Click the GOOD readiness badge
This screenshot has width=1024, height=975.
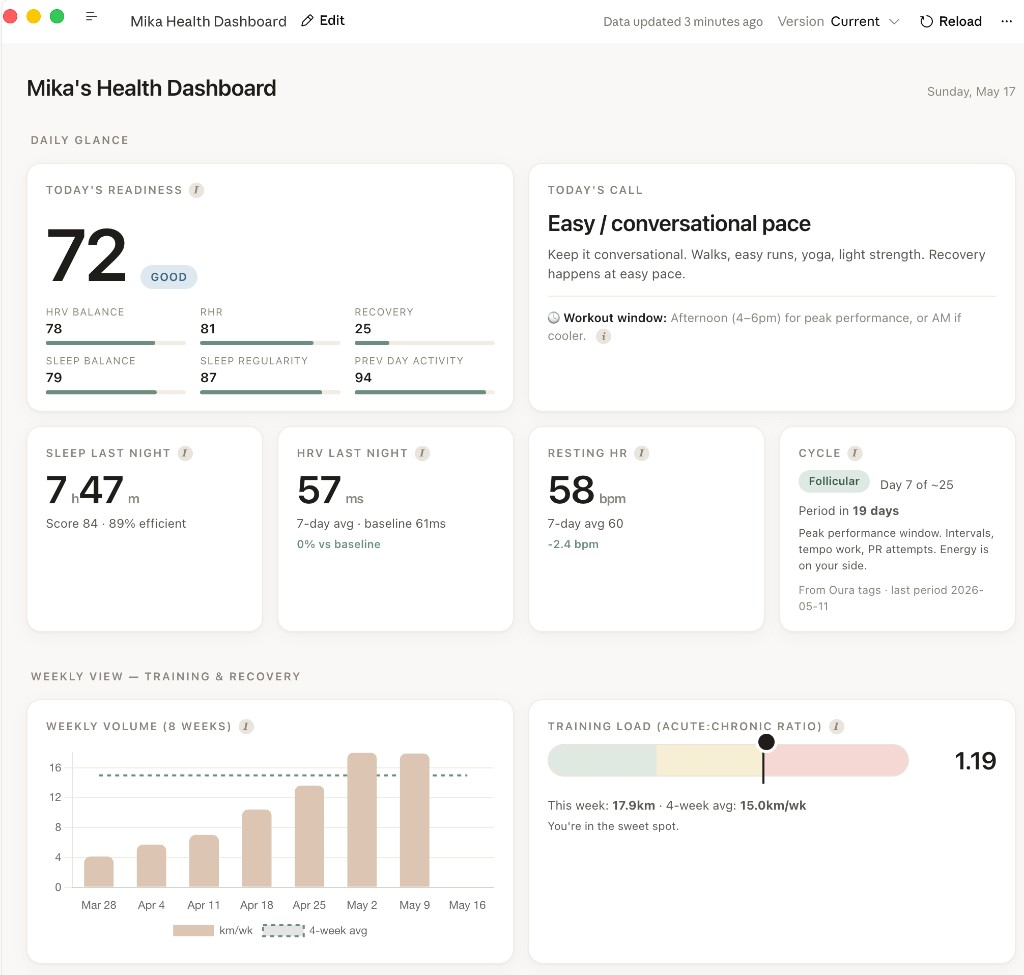click(168, 277)
